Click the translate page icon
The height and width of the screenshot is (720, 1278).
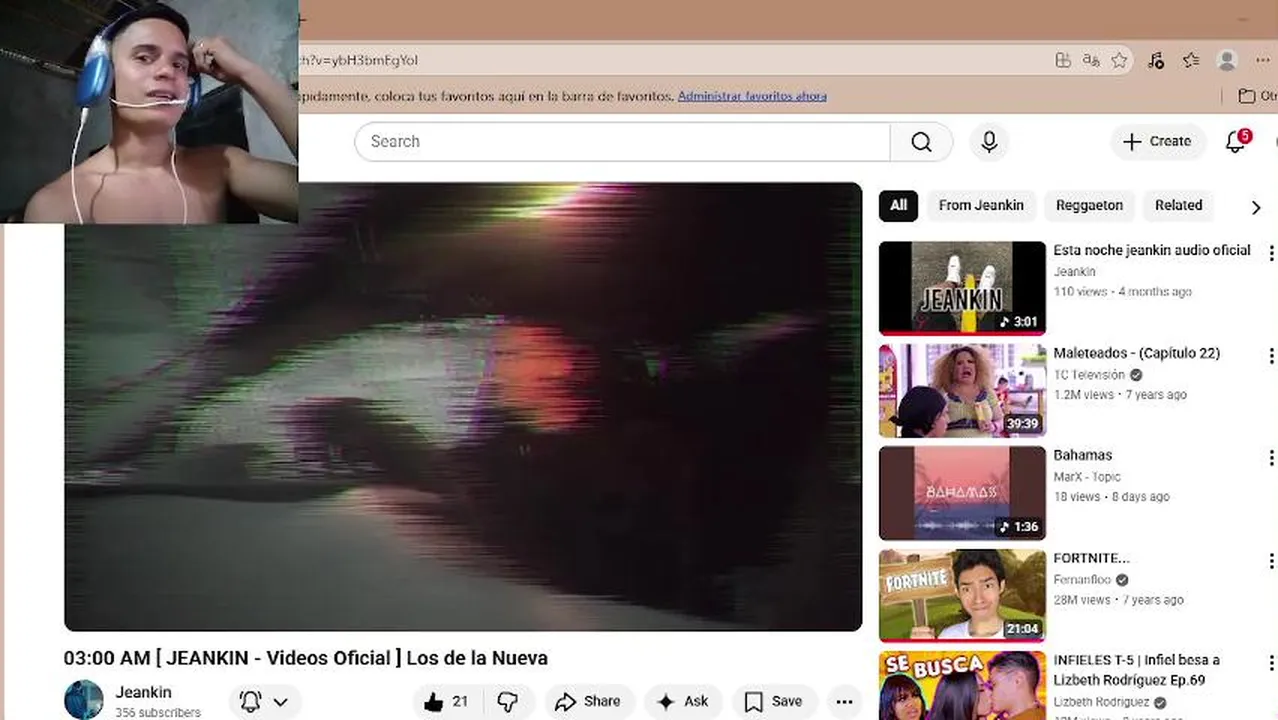tap(1091, 61)
